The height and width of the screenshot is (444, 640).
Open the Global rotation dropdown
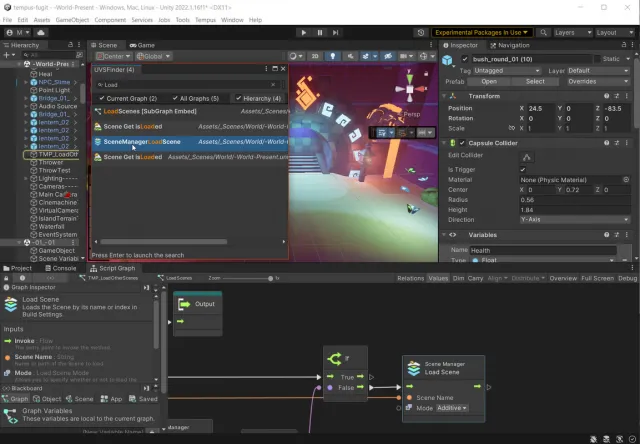point(153,56)
